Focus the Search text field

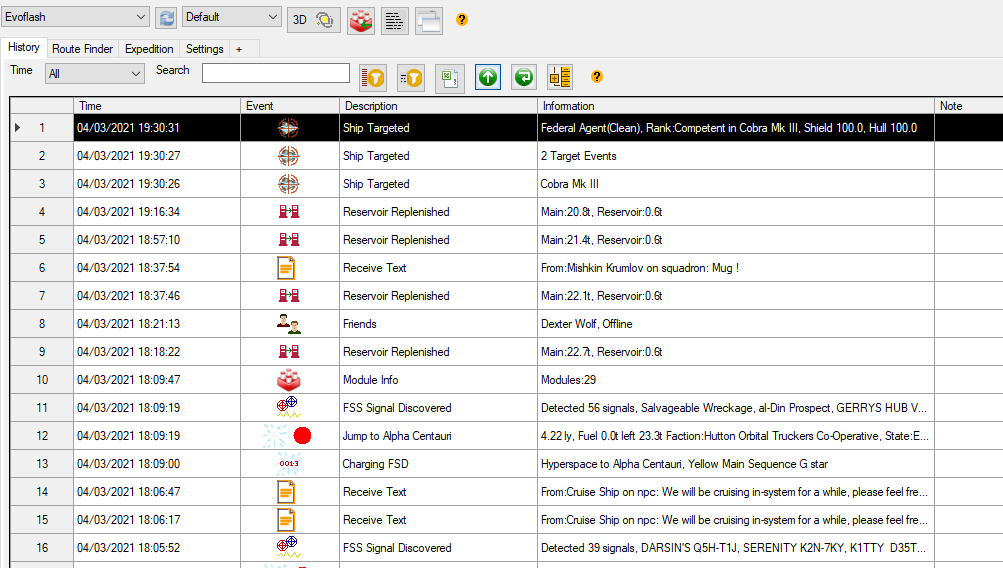click(x=276, y=73)
